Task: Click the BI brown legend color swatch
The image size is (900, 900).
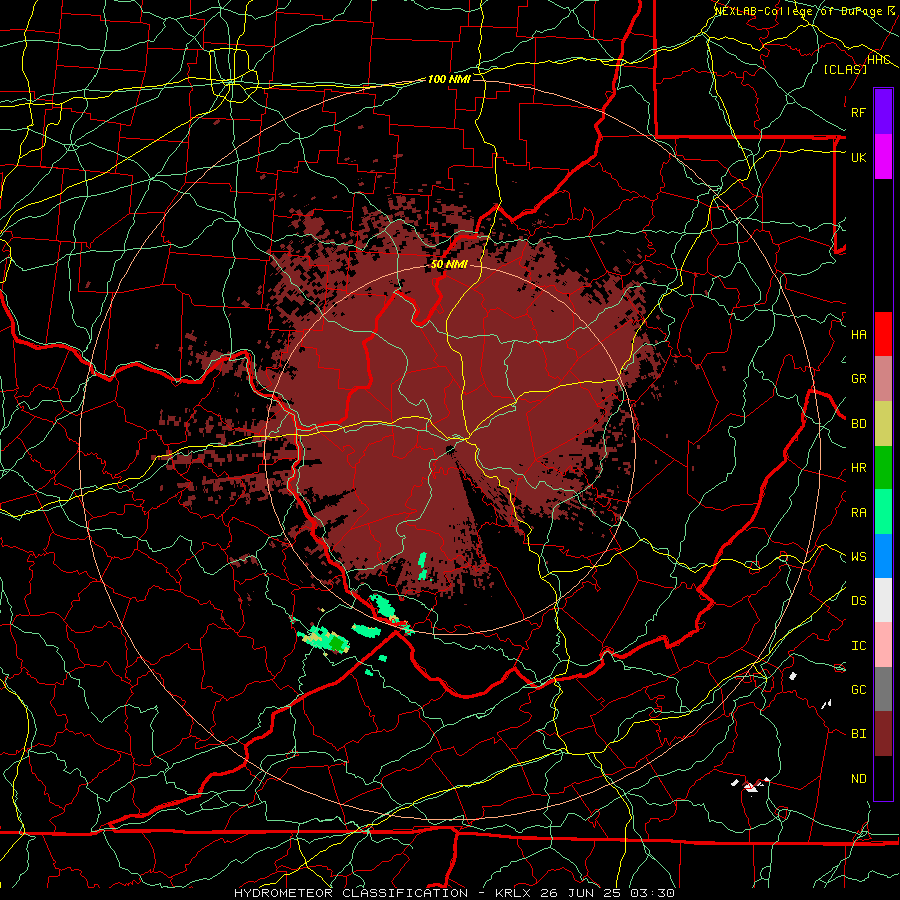Action: coord(883,734)
